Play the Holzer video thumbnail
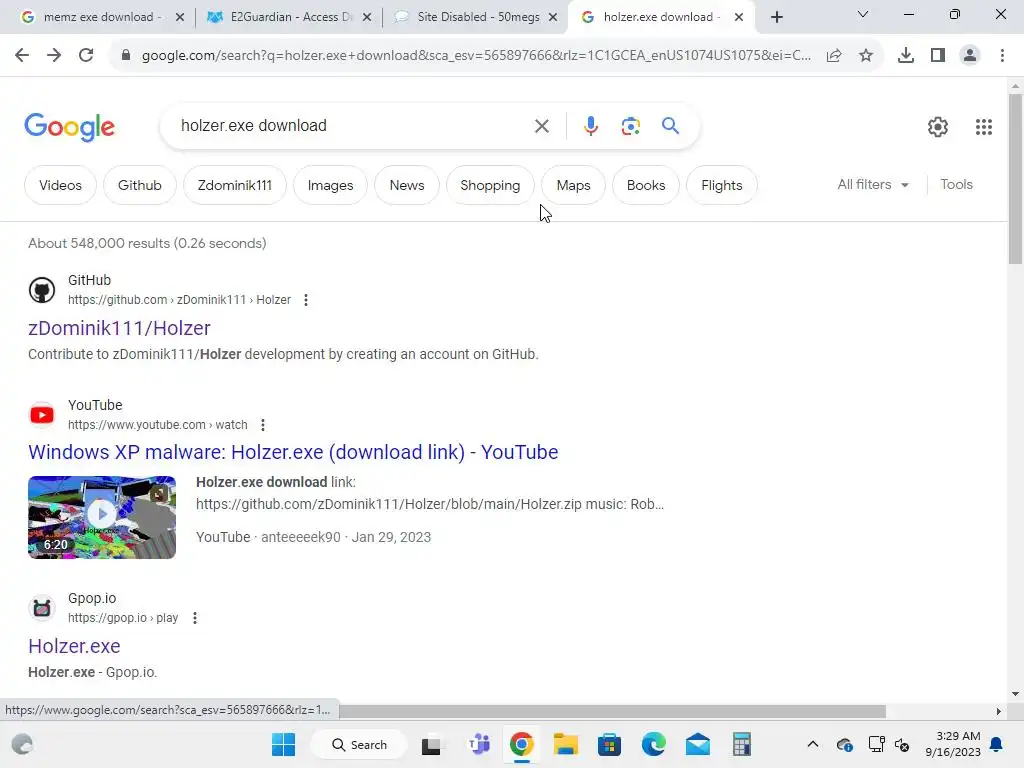This screenshot has height=768, width=1024. click(x=102, y=517)
